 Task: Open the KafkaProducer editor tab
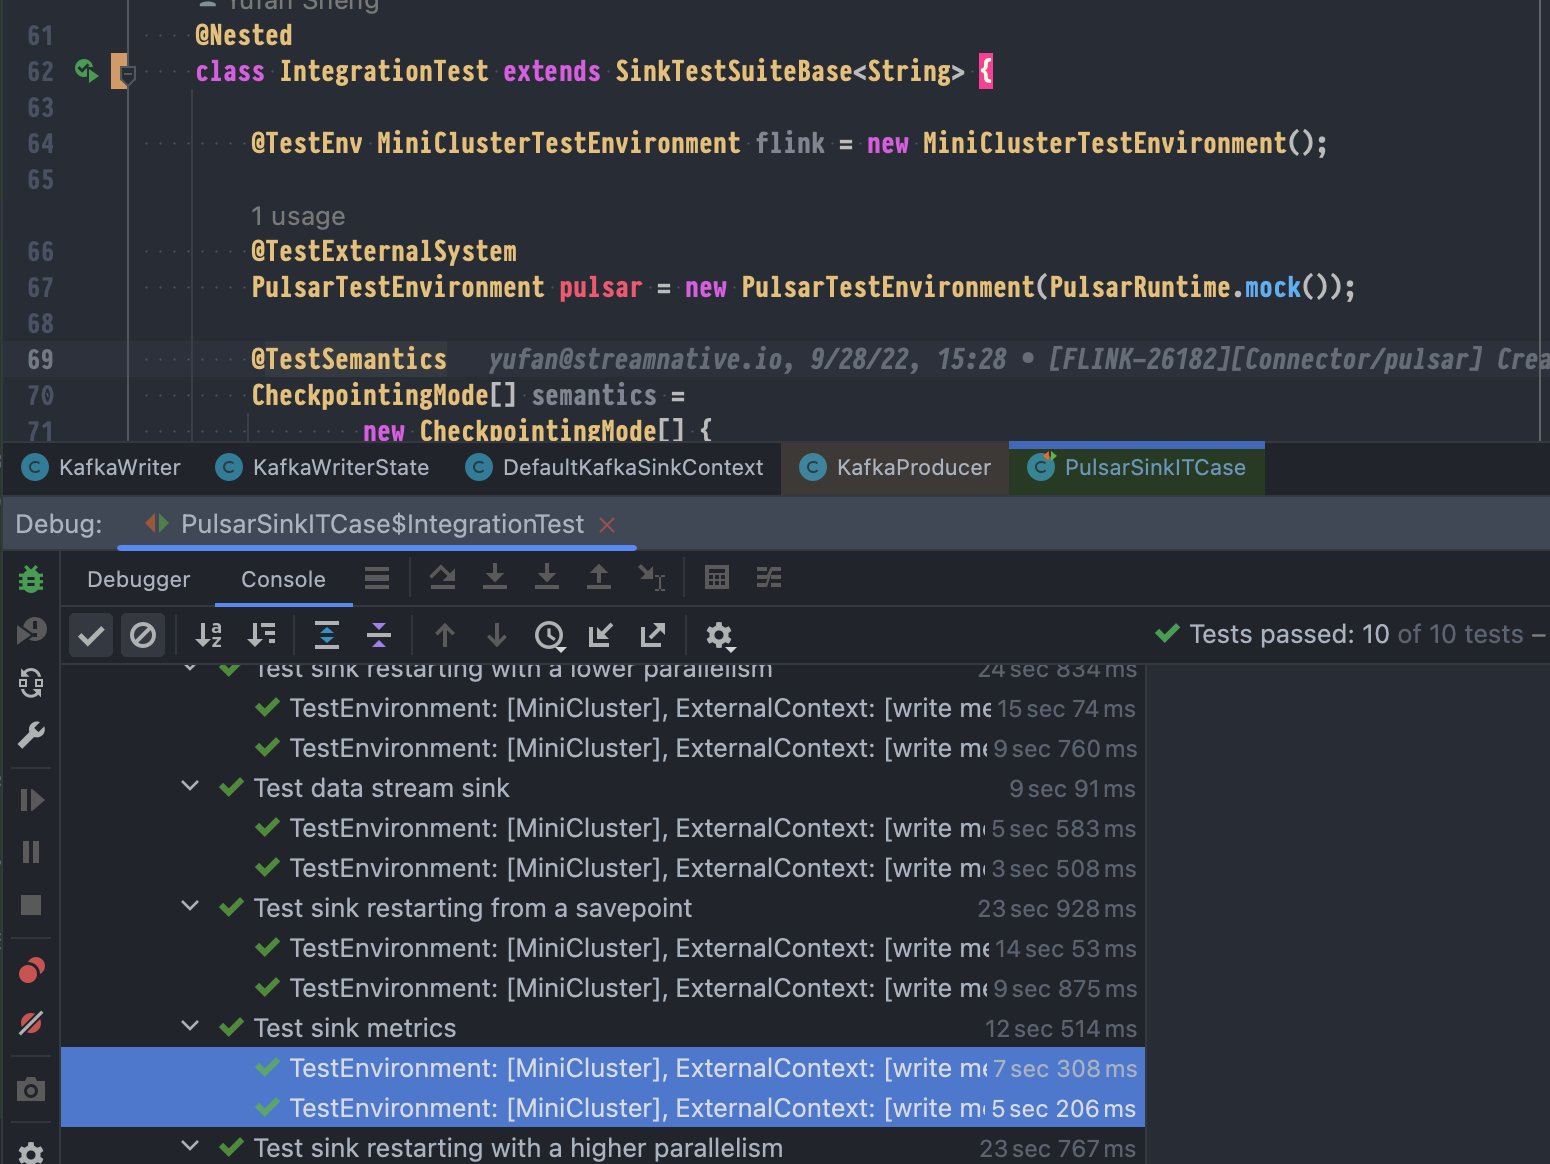coord(894,467)
